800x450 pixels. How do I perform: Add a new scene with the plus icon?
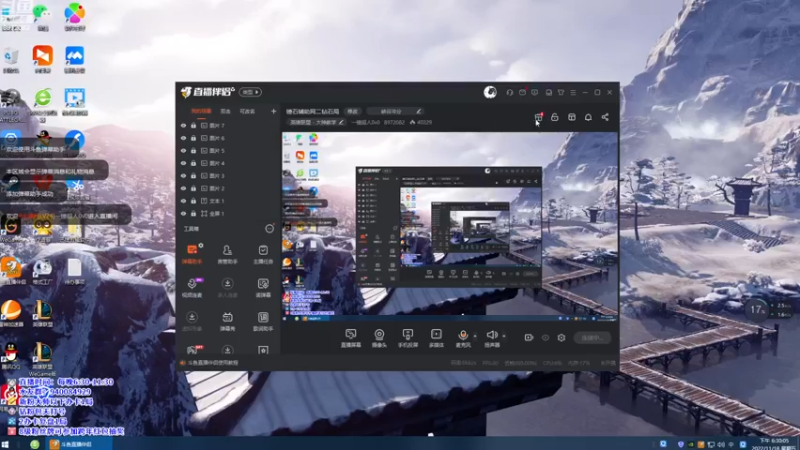tap(273, 111)
